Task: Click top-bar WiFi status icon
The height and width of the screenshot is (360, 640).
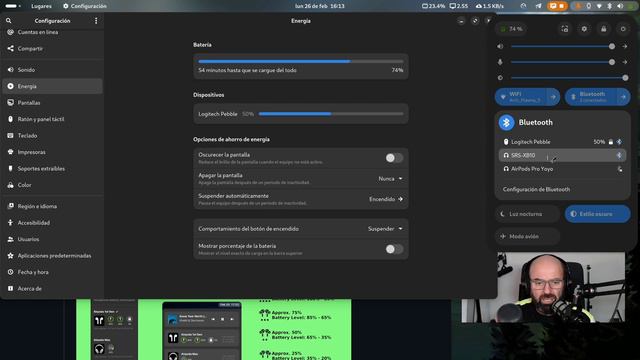Action: point(599,6)
